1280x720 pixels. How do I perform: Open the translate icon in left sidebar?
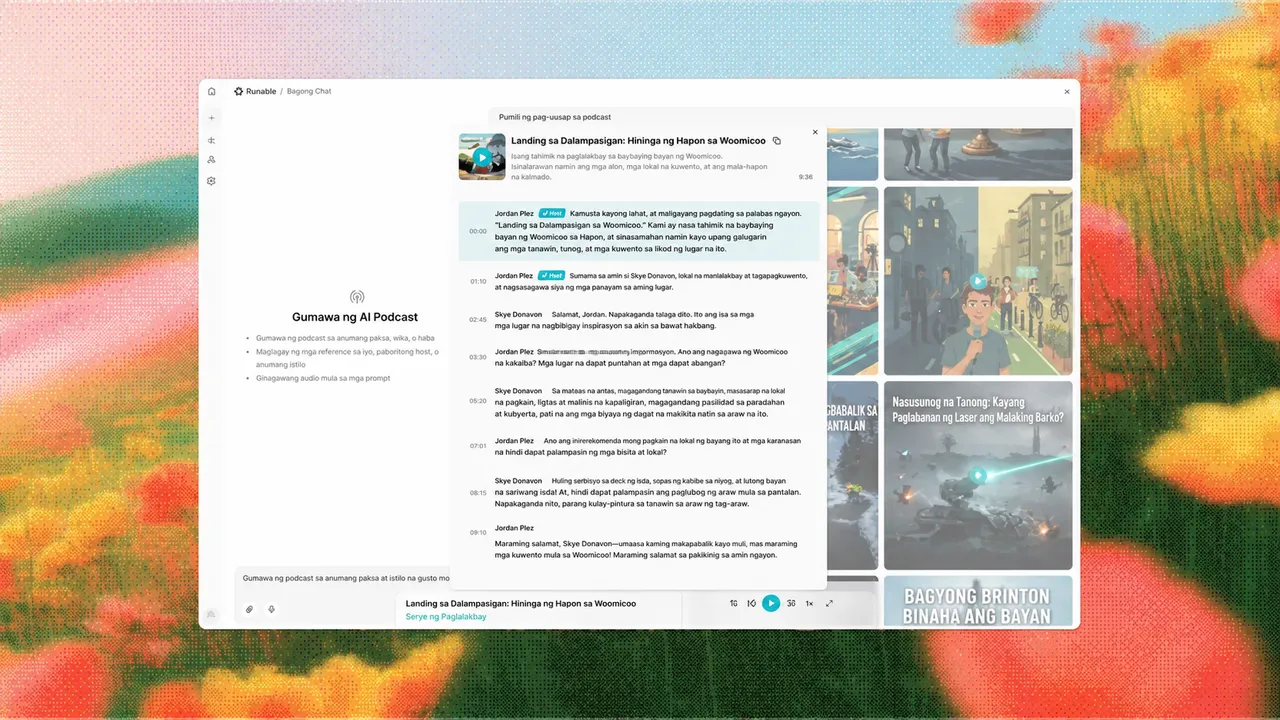click(211, 139)
